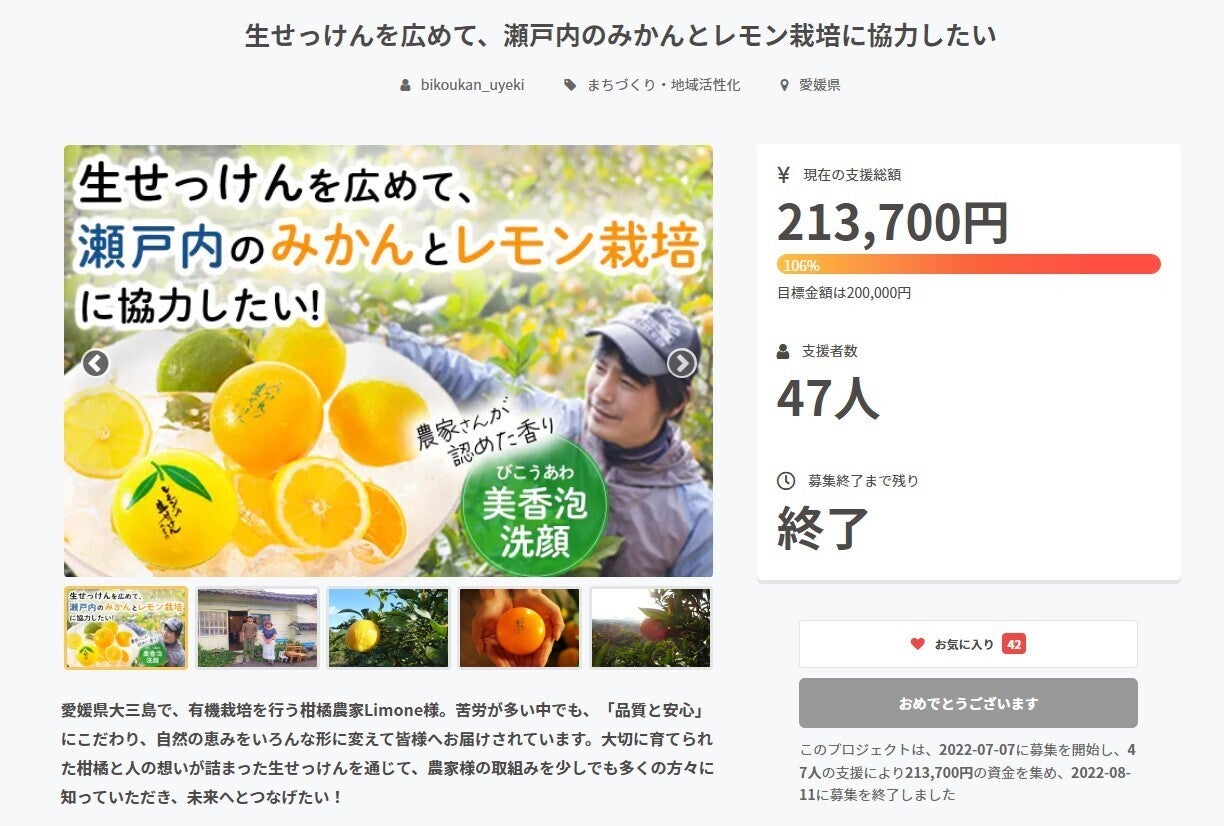Select the thumbnail of two people outside a house
Screen dimensions: 1224x826
point(257,628)
